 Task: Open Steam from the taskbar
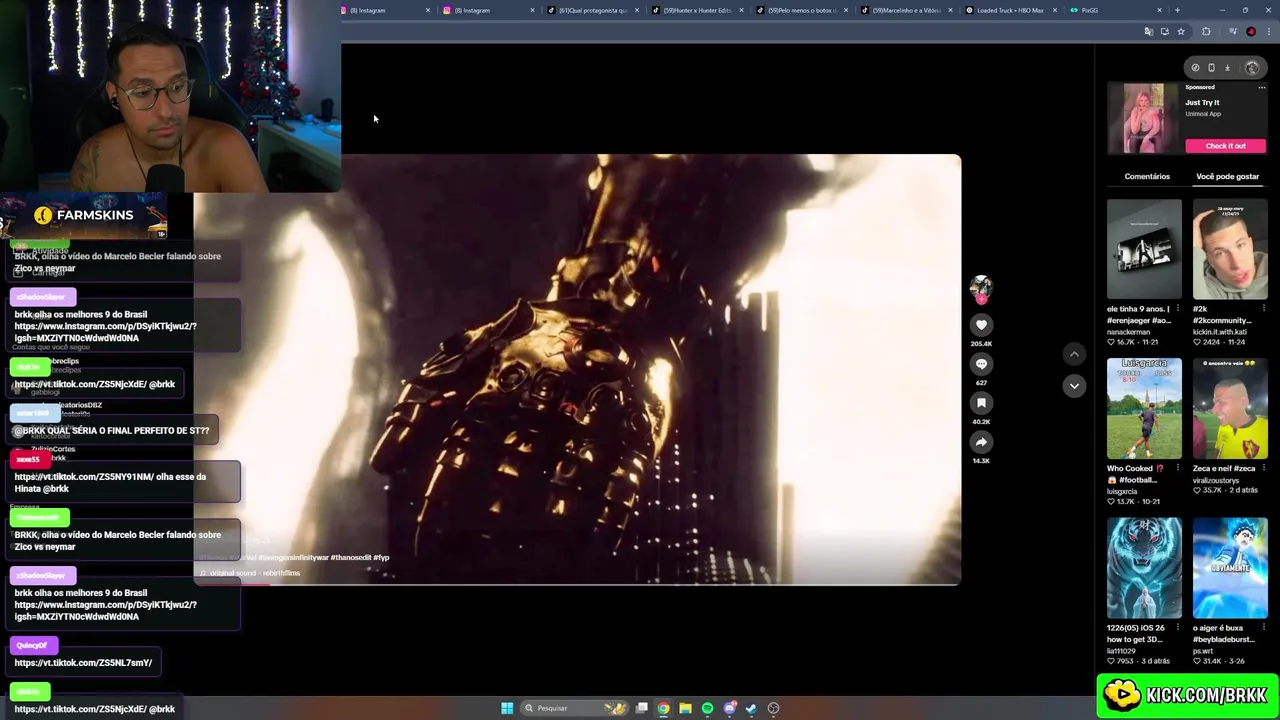click(751, 708)
